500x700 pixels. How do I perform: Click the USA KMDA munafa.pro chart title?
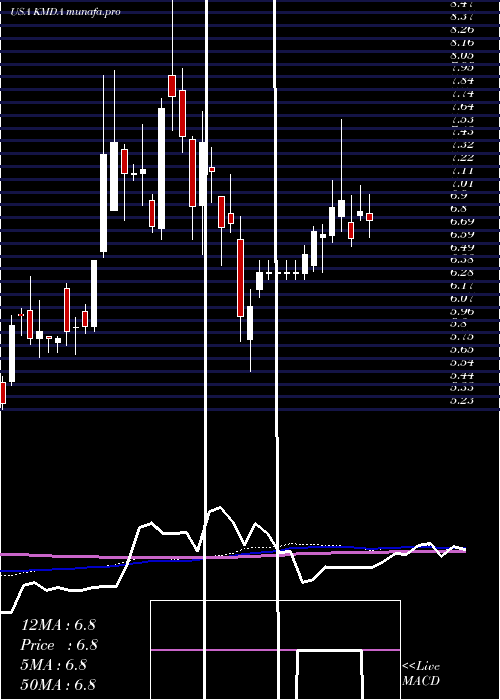pyautogui.click(x=65, y=12)
